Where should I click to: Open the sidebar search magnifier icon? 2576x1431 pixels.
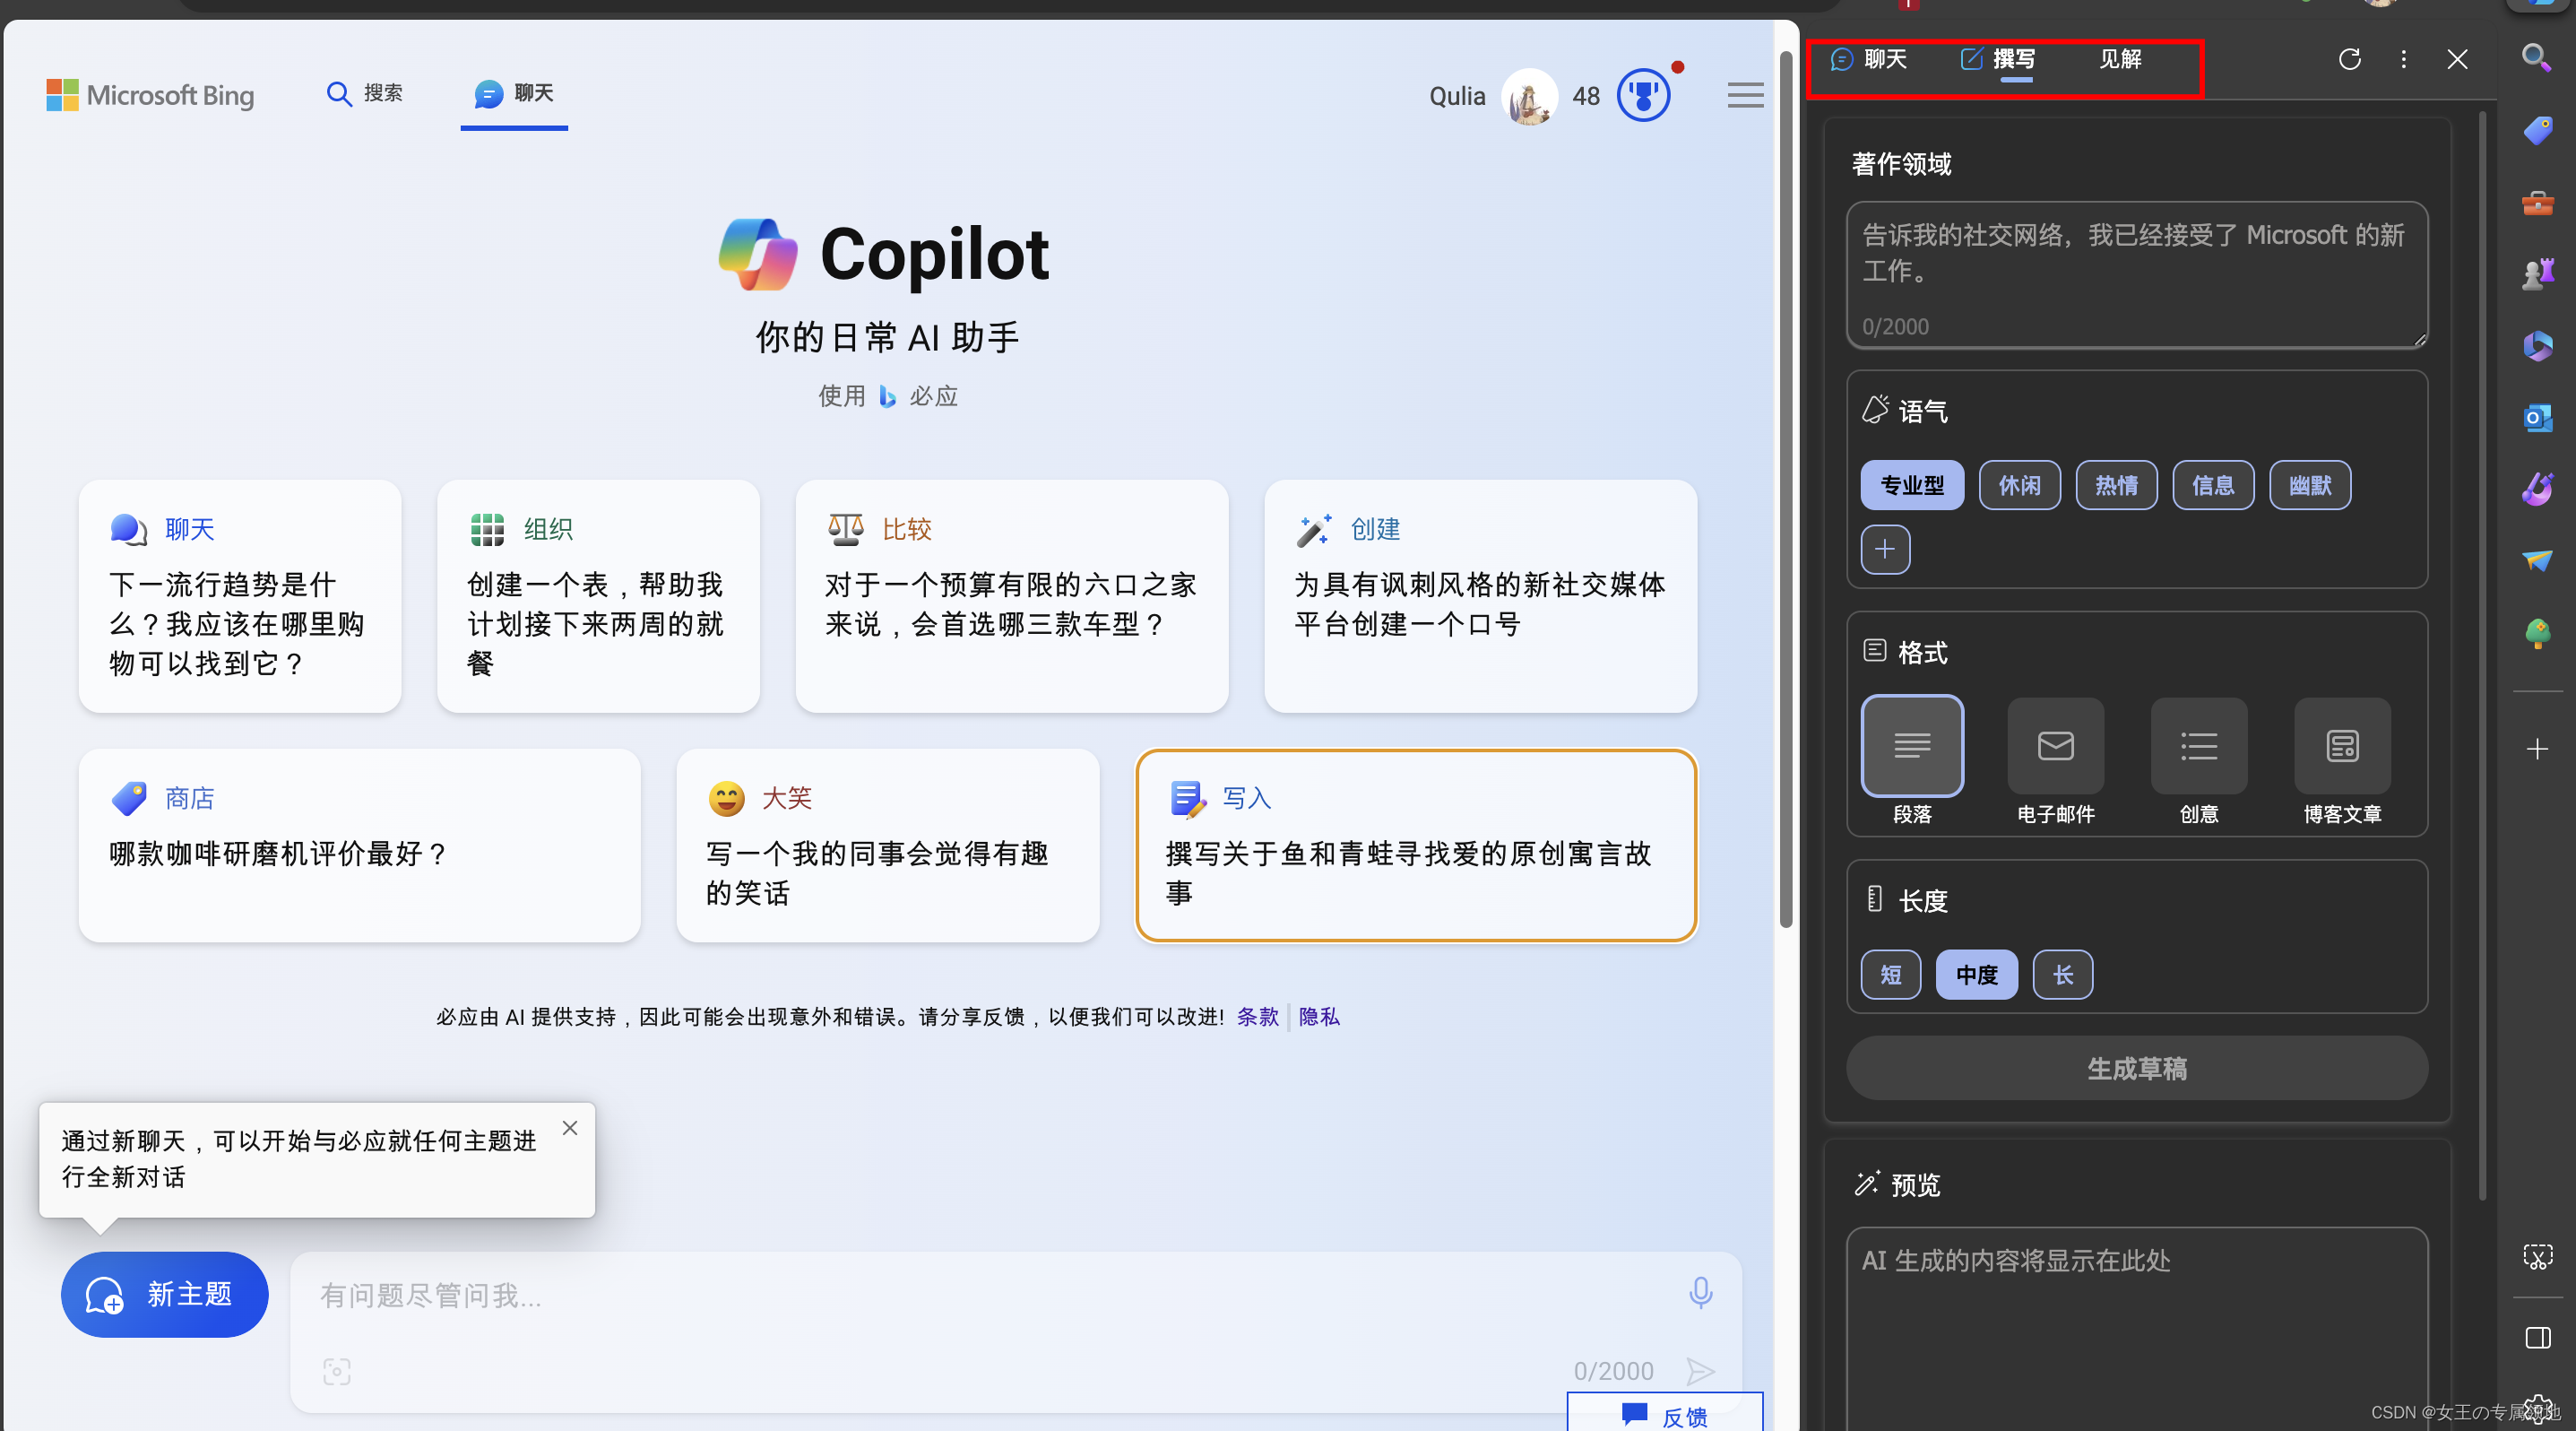[x=2537, y=57]
